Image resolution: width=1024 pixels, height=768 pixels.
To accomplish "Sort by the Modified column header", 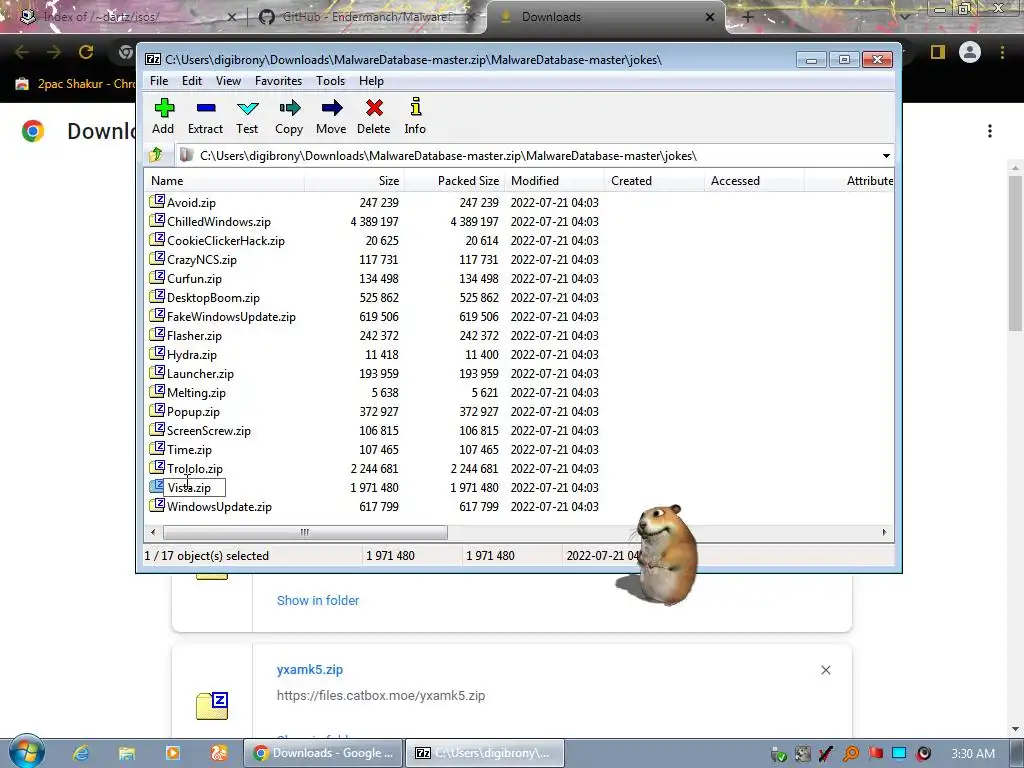I will pyautogui.click(x=554, y=181).
